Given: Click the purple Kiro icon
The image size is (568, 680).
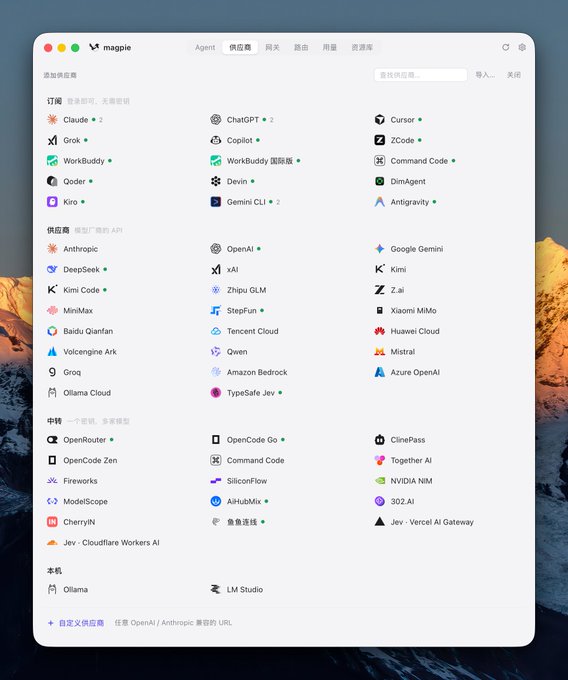Looking at the screenshot, I should tap(52, 202).
